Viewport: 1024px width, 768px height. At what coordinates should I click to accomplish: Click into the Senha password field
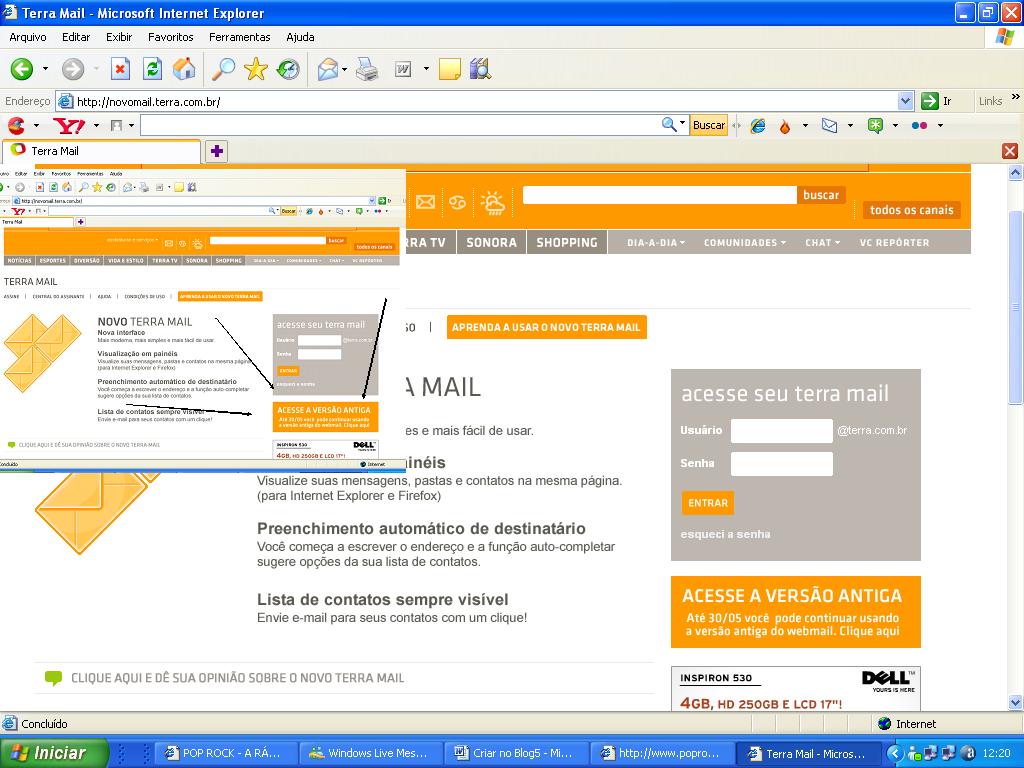coord(782,464)
